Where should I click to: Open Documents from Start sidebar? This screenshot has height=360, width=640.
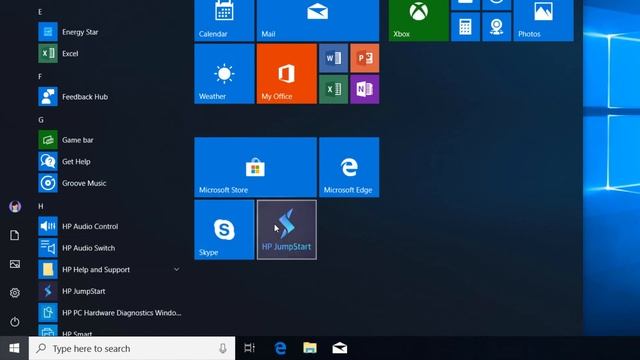coord(15,235)
